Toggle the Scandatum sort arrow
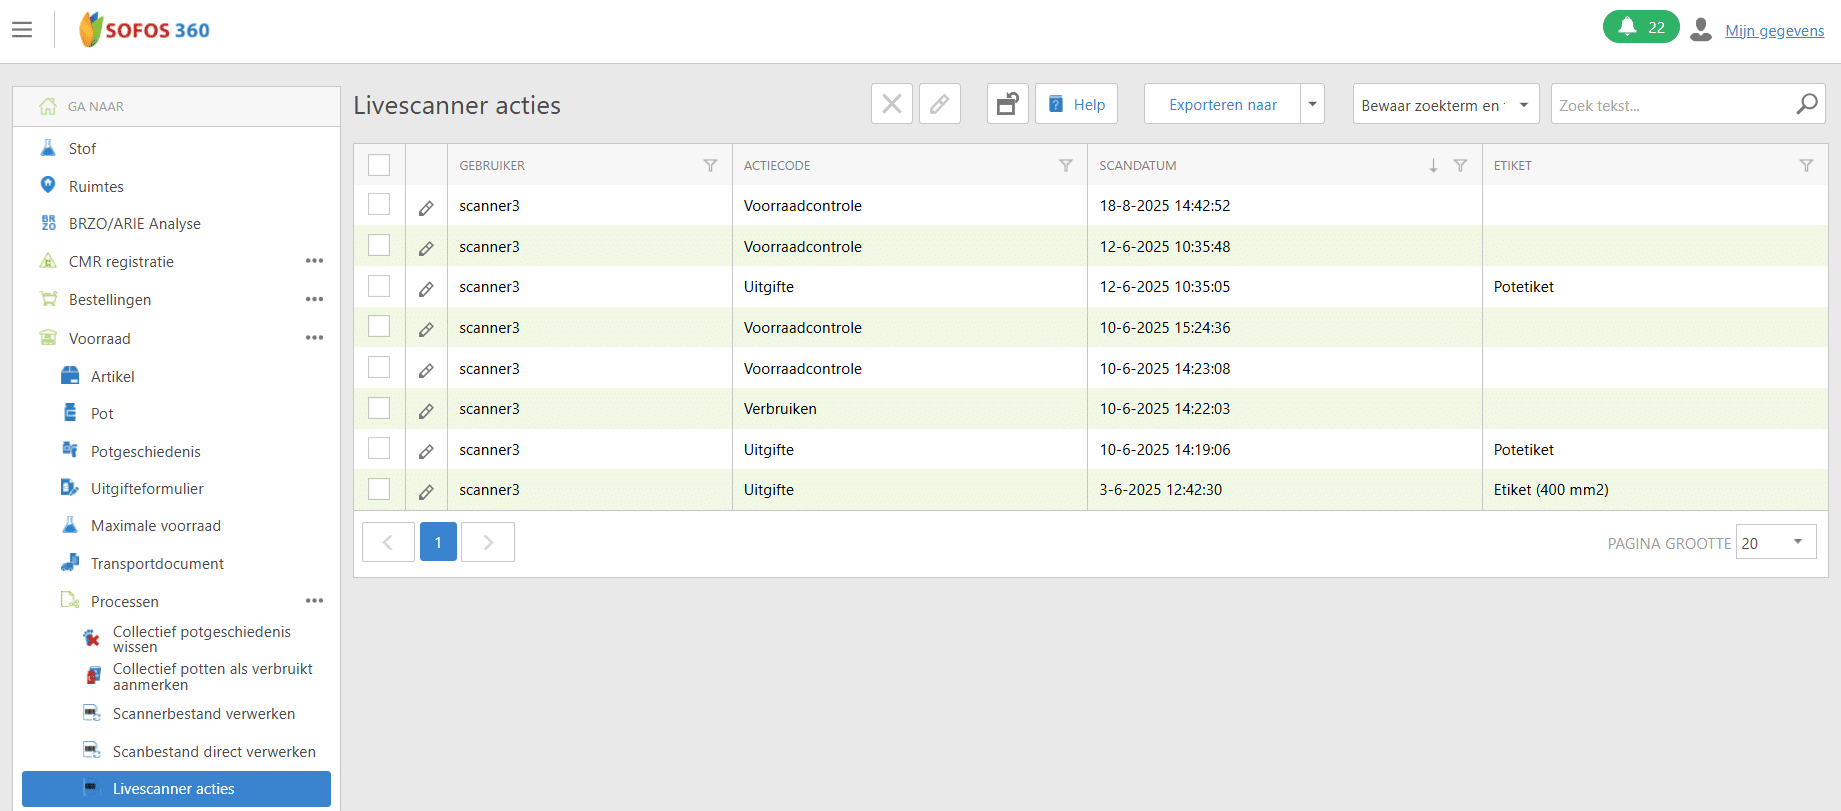The image size is (1841, 811). pyautogui.click(x=1433, y=166)
